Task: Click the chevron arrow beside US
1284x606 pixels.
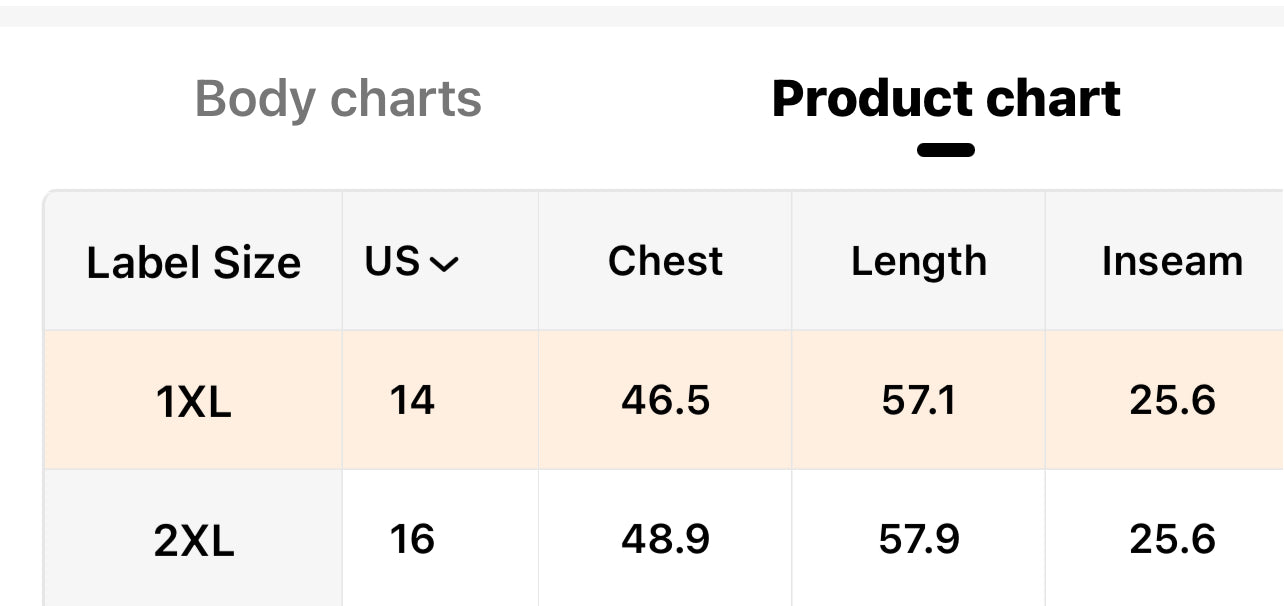Action: pos(443,264)
